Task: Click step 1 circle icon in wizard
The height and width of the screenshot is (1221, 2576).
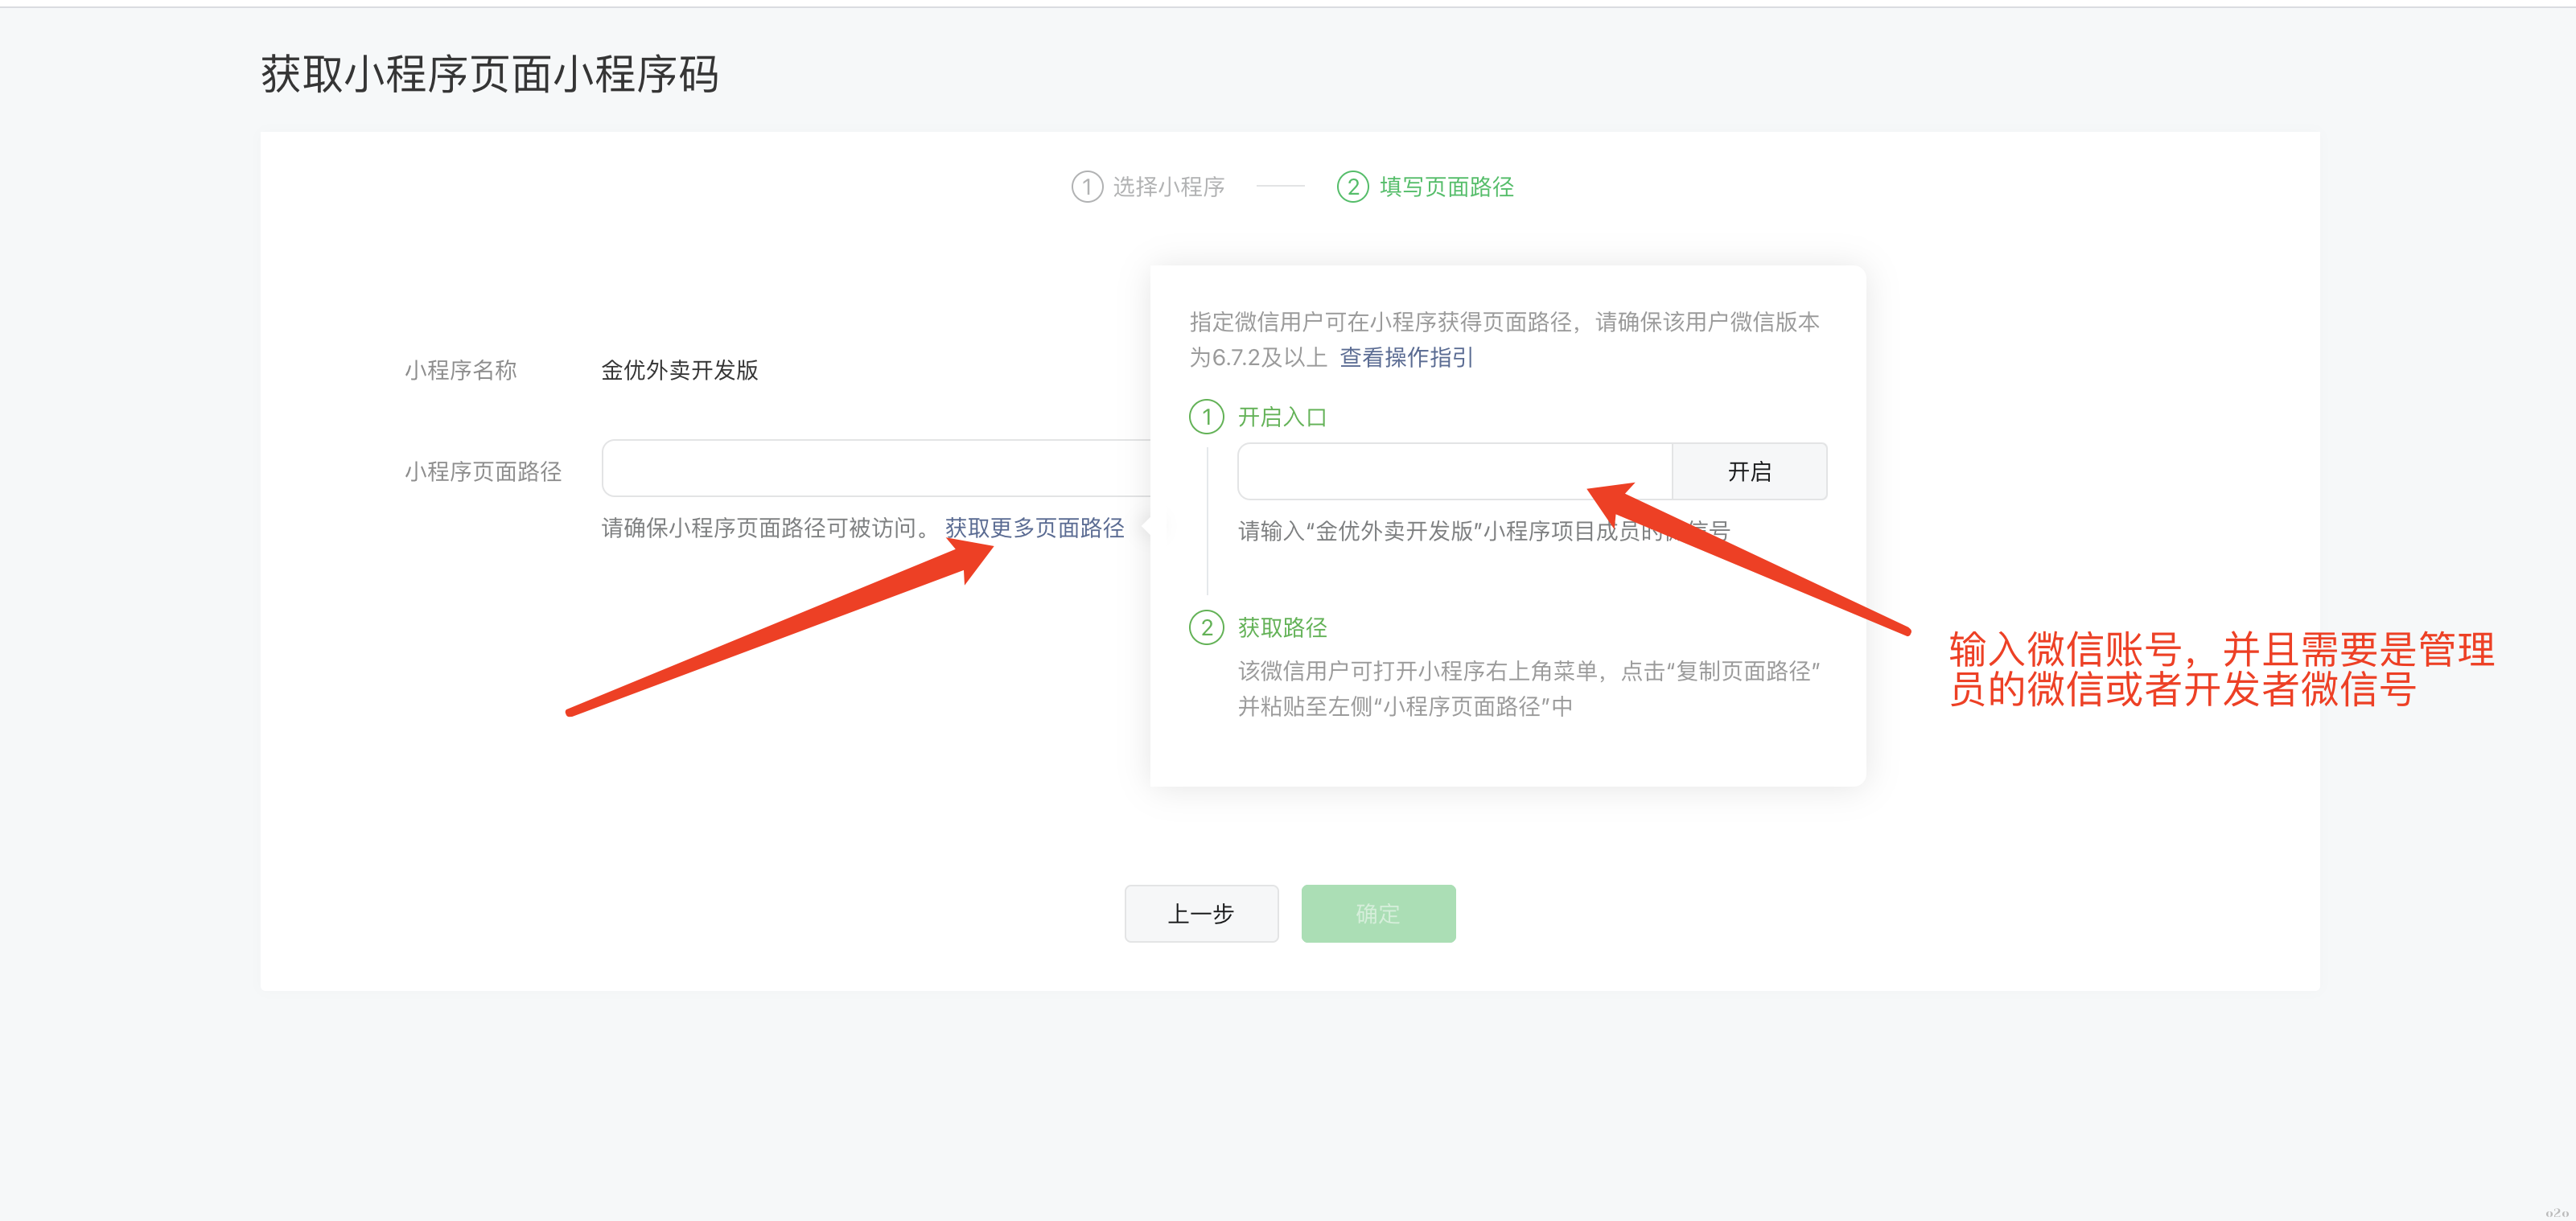Action: point(1087,187)
